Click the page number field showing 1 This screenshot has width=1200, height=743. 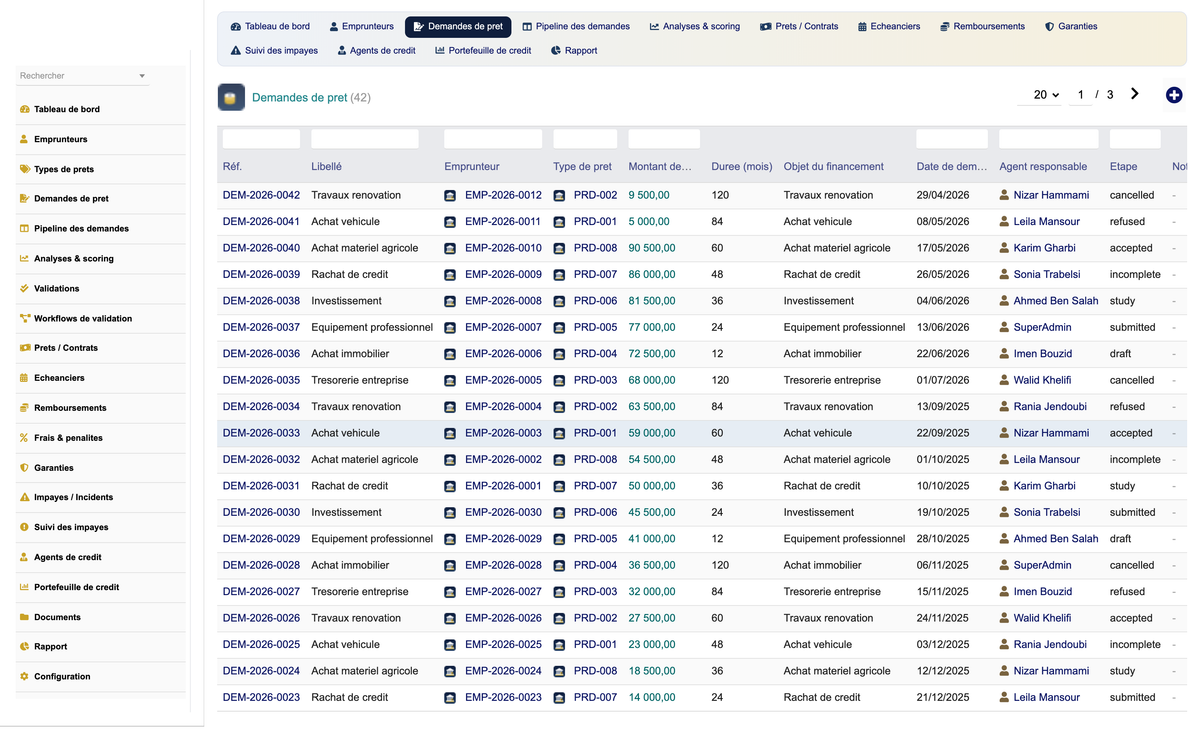(x=1080, y=95)
